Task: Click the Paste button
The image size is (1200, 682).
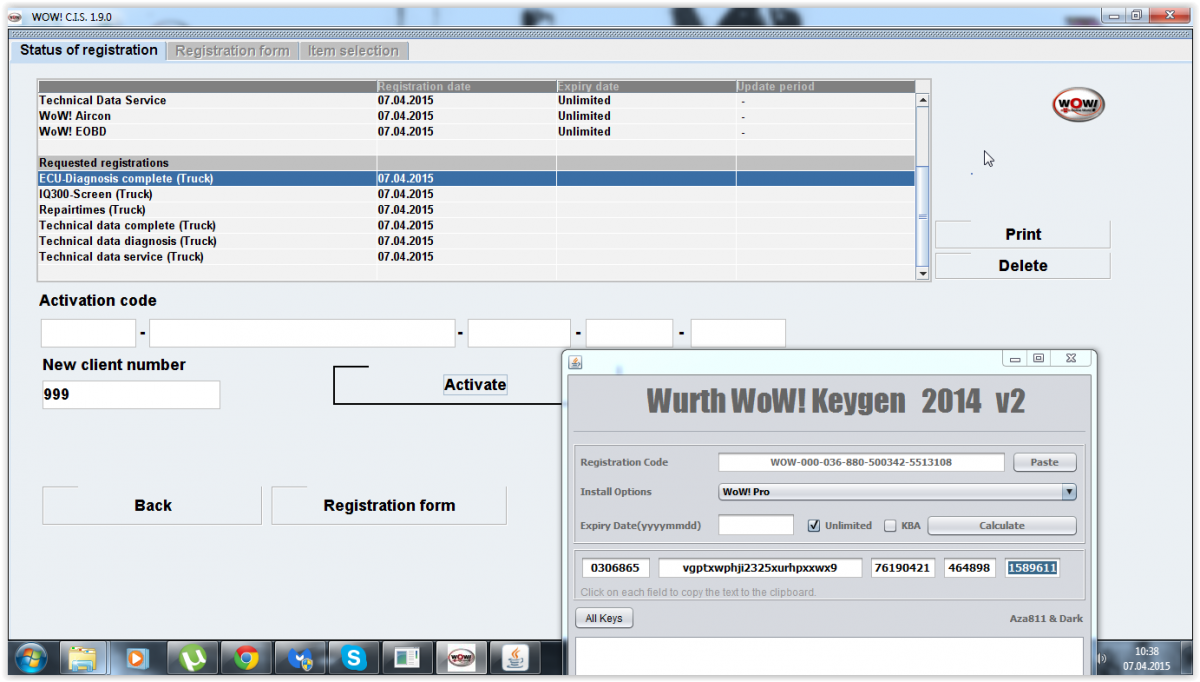Action: pos(1044,462)
